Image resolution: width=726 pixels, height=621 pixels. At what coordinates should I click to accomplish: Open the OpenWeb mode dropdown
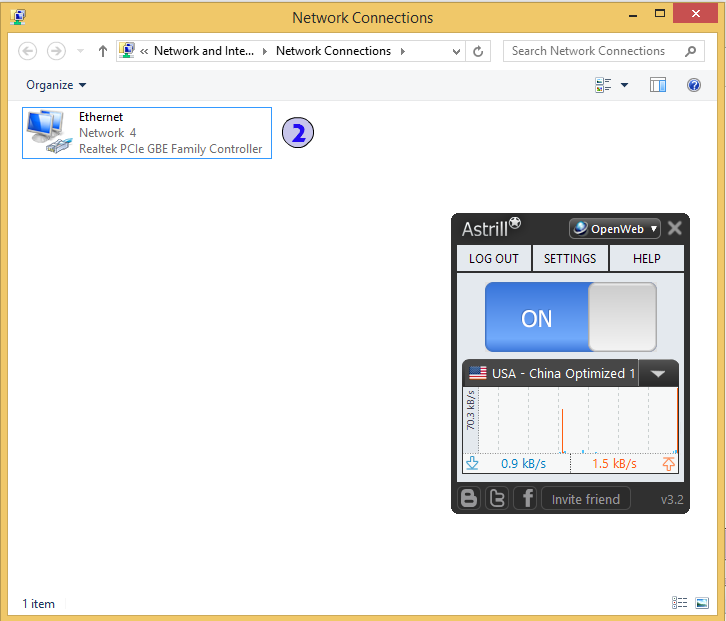click(x=615, y=228)
